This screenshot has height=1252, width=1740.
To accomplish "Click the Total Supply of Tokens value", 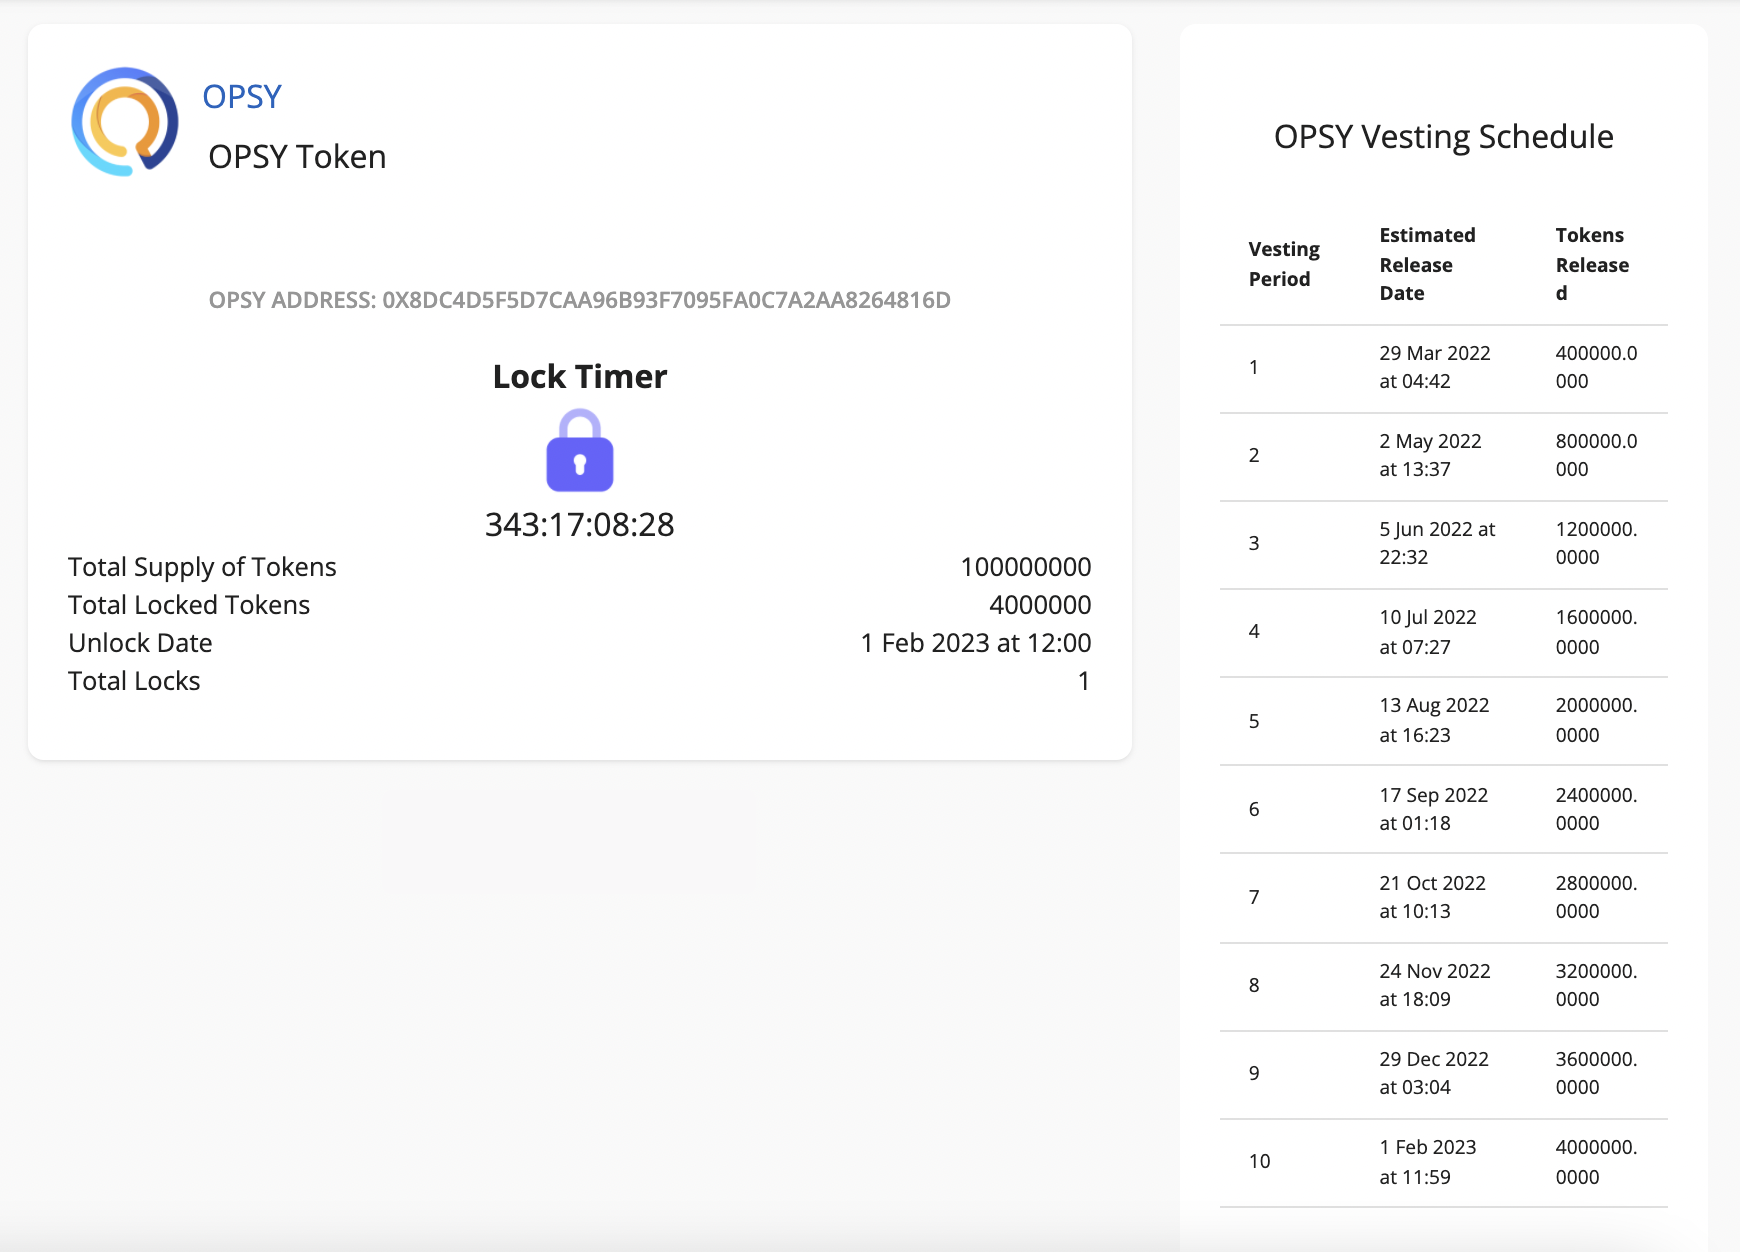I will coord(1025,567).
